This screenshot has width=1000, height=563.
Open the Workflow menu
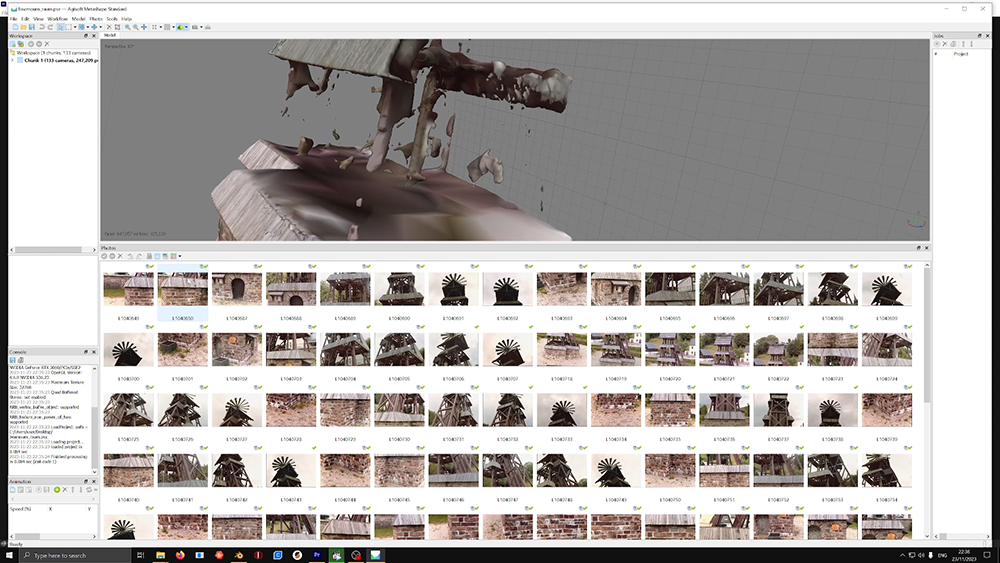pos(57,19)
